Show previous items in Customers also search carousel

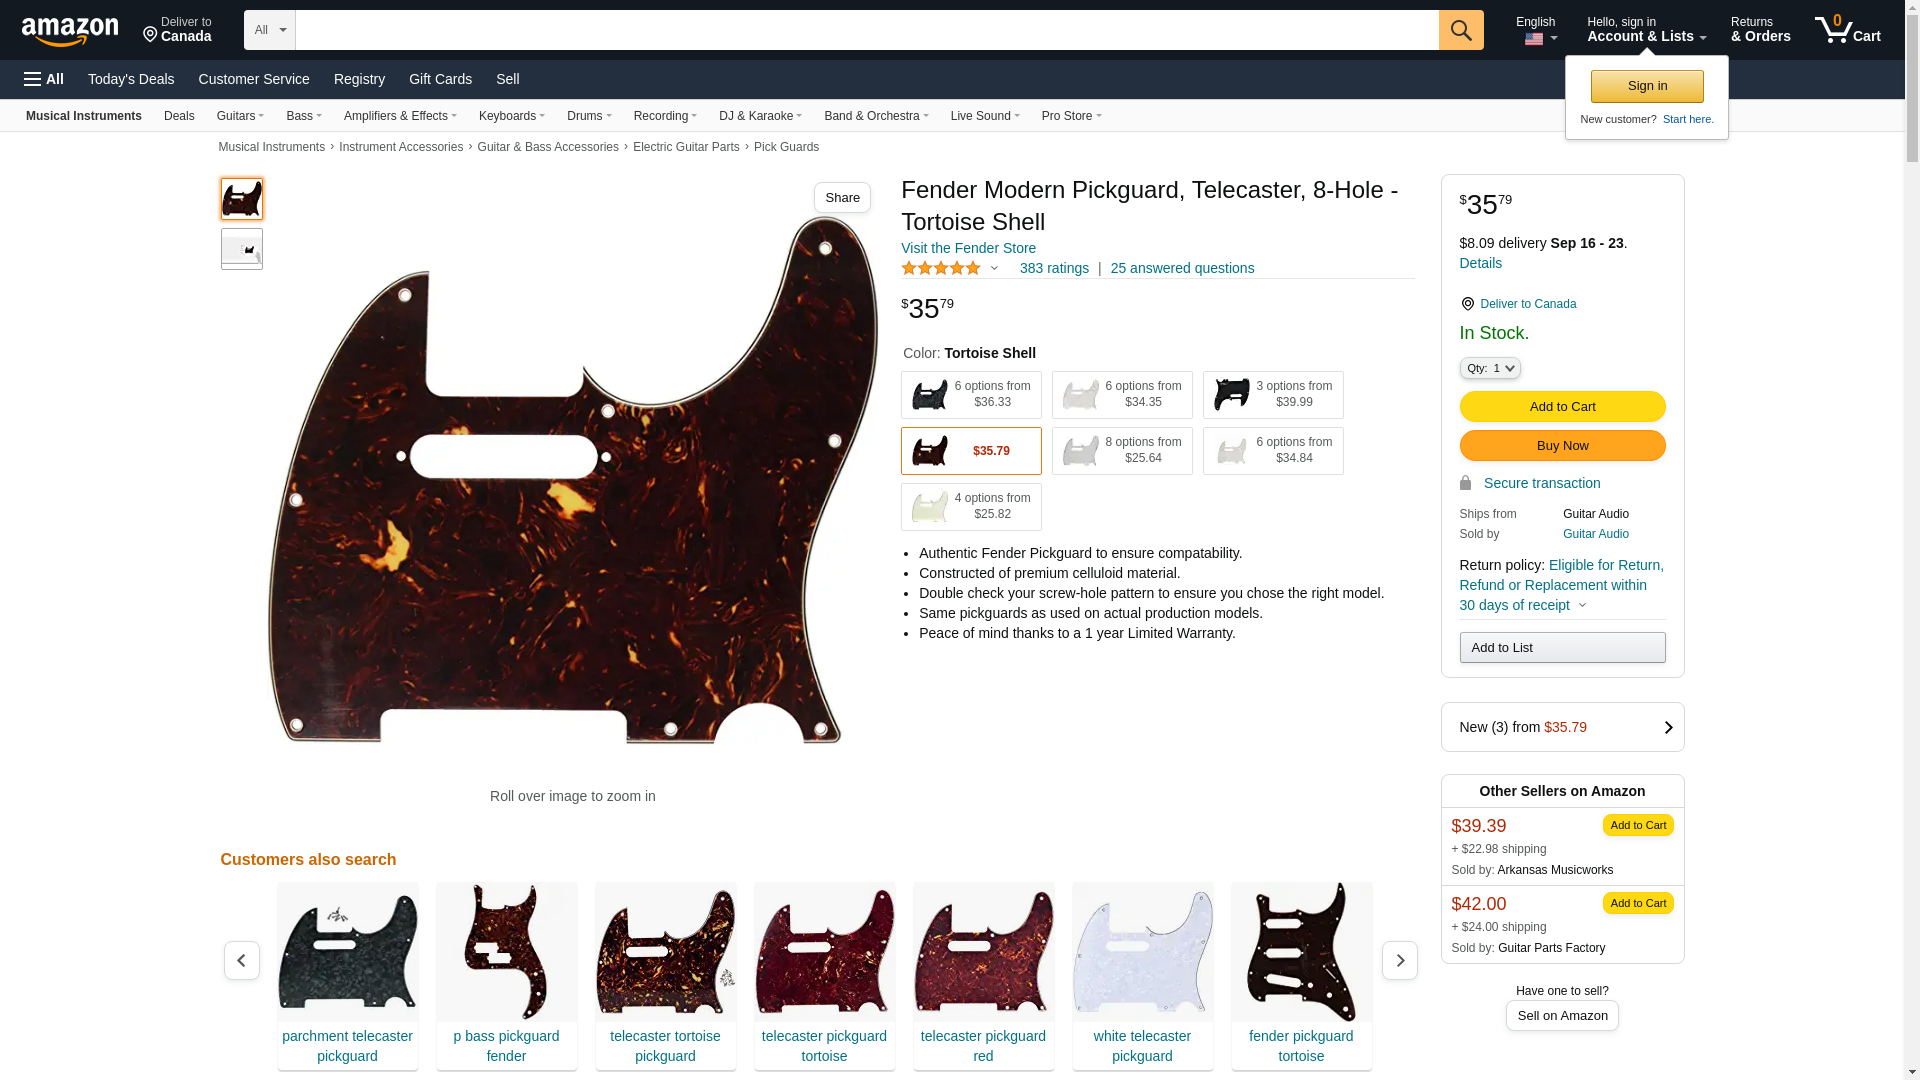[241, 960]
